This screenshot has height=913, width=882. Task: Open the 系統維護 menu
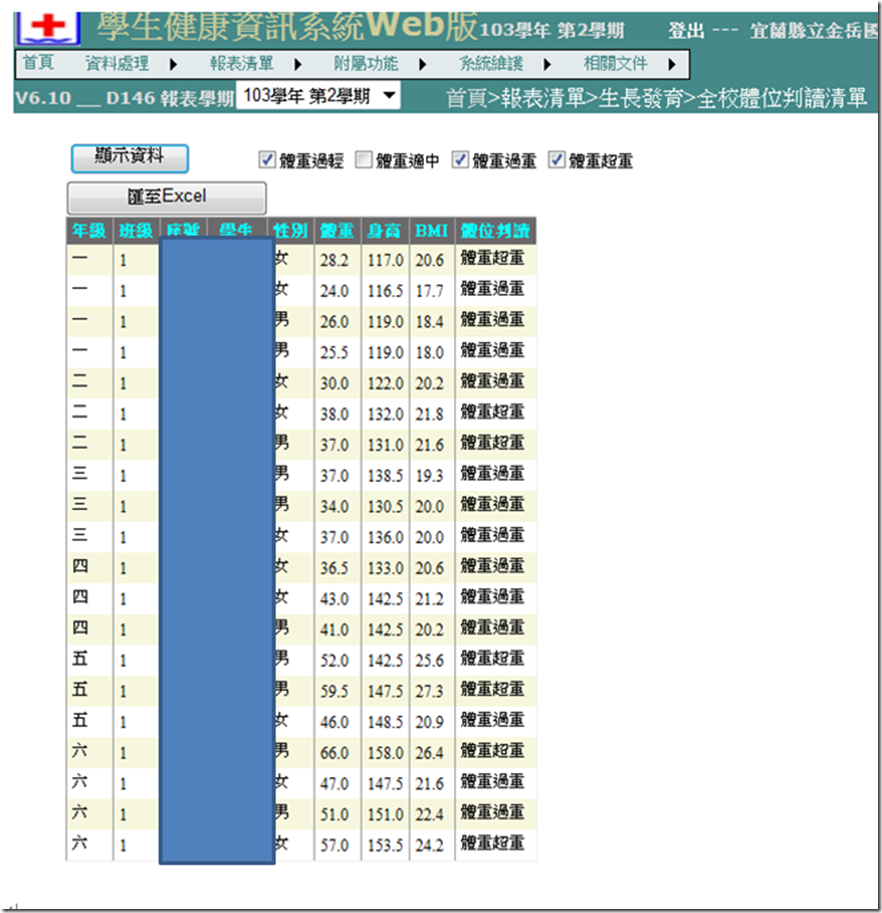(x=491, y=64)
